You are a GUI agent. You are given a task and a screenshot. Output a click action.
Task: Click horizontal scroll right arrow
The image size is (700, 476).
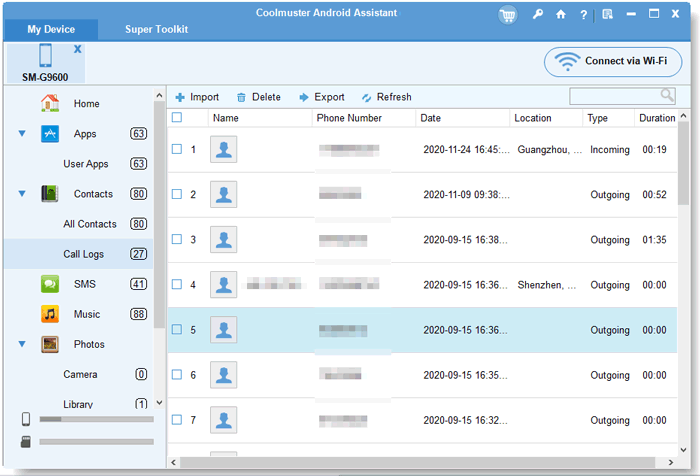point(671,463)
